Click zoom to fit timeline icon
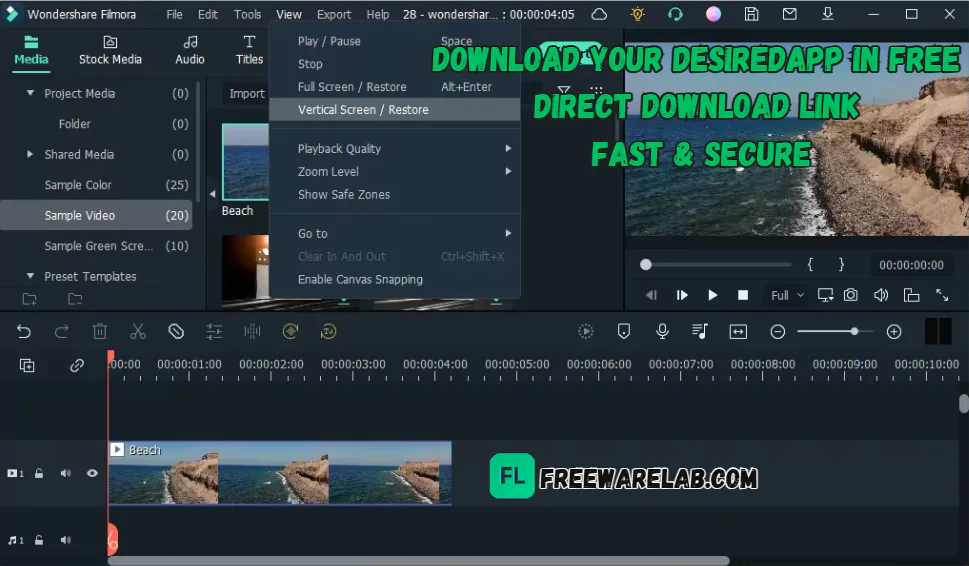This screenshot has height=566, width=969. tap(738, 332)
